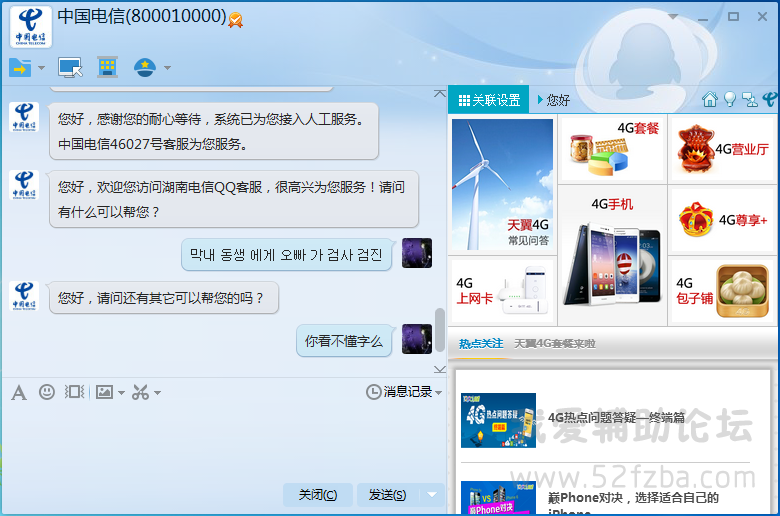
Task: Minimize the chat window
Action: point(703,17)
